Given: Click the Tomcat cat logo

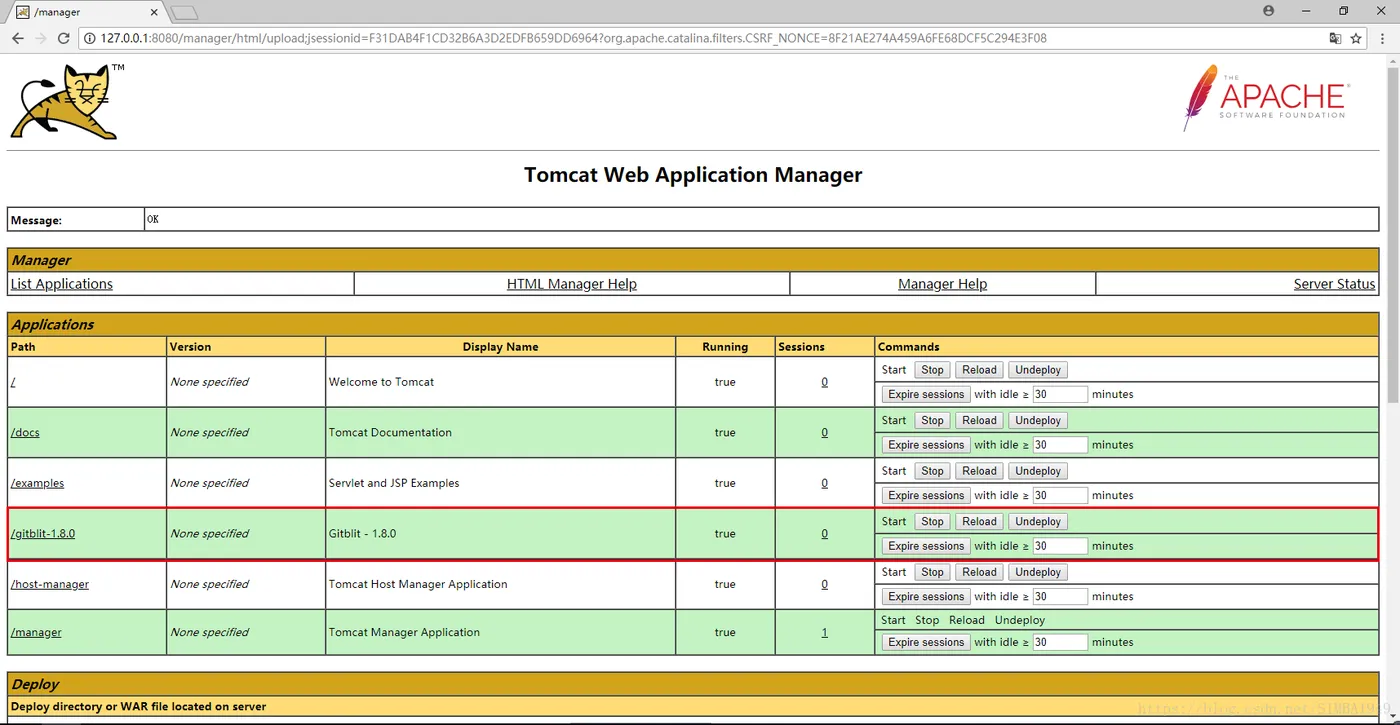Looking at the screenshot, I should [x=66, y=101].
